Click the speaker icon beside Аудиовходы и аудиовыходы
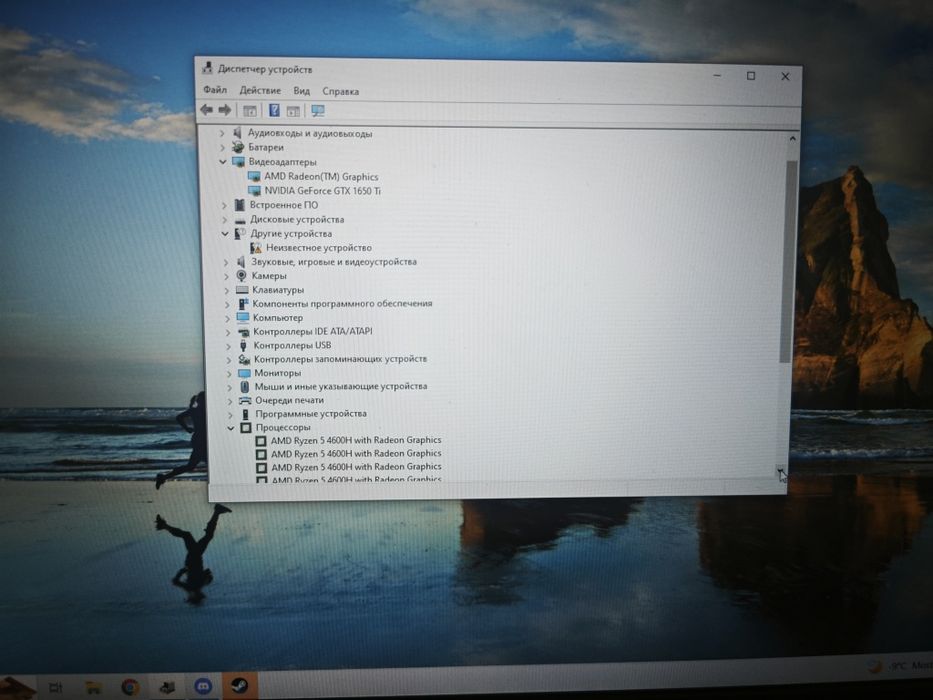933x700 pixels. pos(237,133)
